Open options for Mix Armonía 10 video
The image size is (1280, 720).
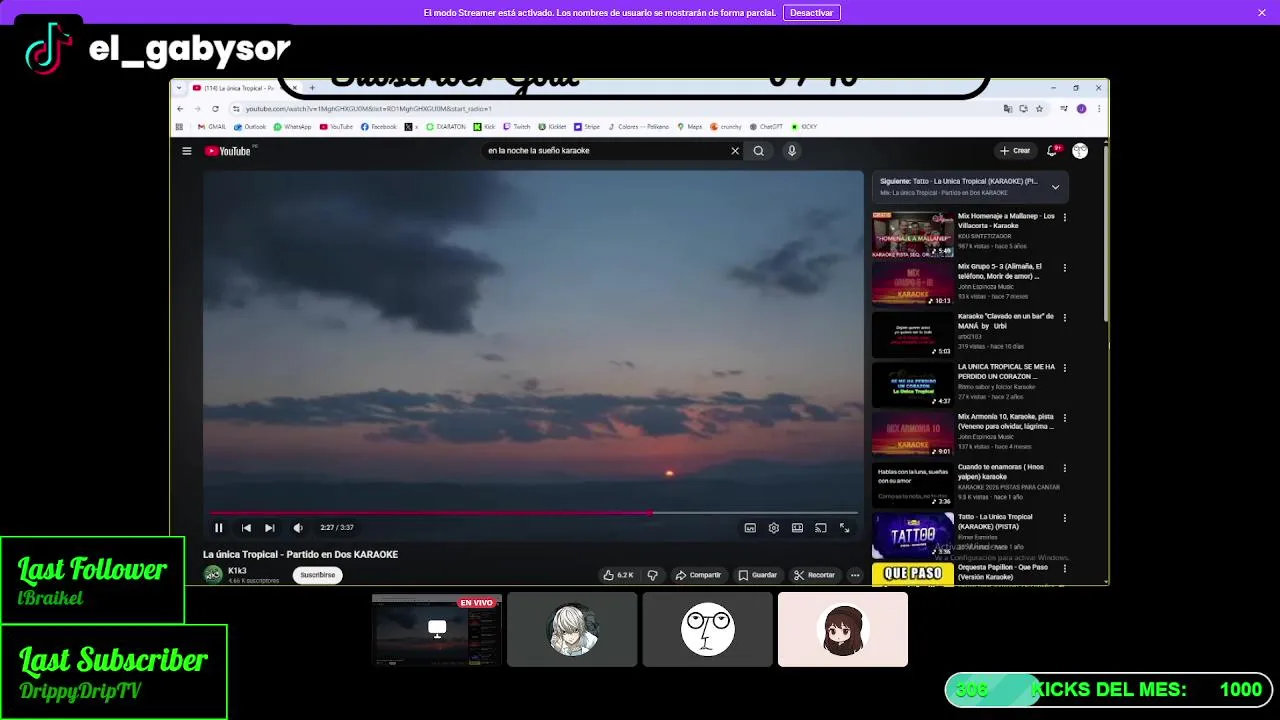(1065, 418)
